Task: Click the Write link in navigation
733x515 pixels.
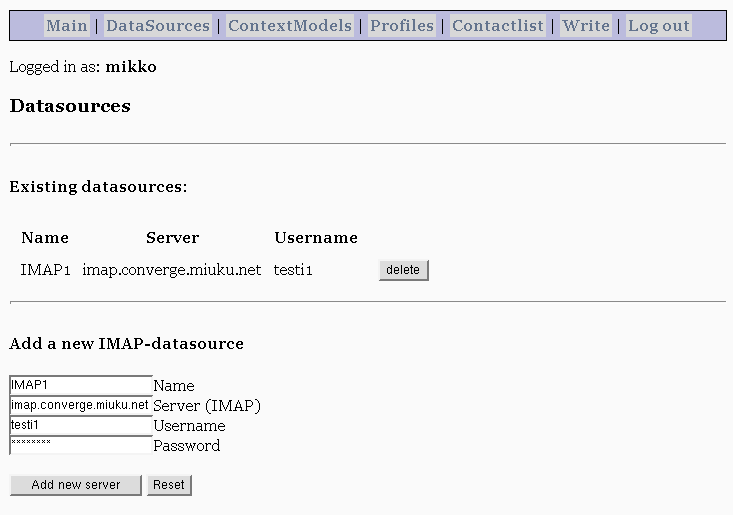Action: pyautogui.click(x=586, y=25)
